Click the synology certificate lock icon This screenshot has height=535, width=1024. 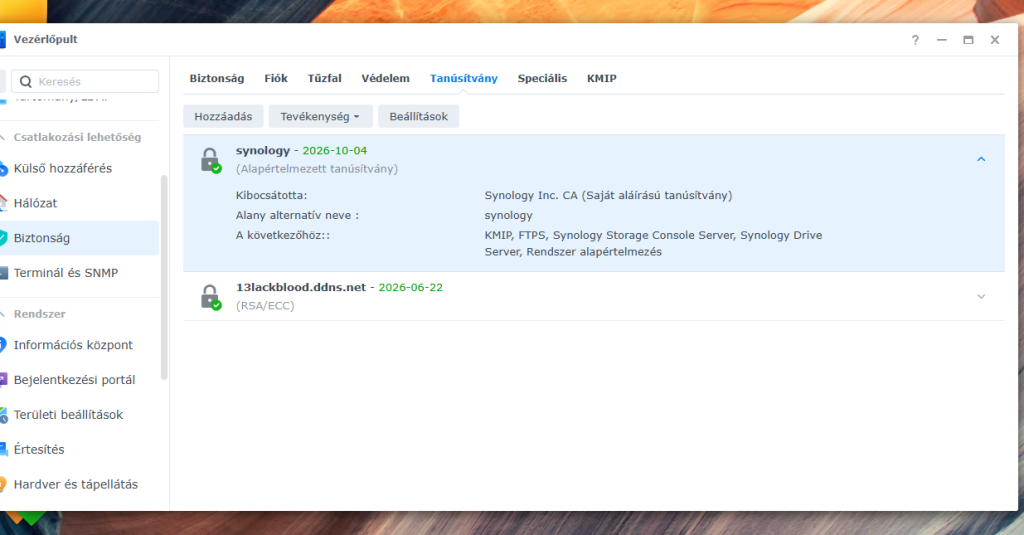click(x=209, y=160)
